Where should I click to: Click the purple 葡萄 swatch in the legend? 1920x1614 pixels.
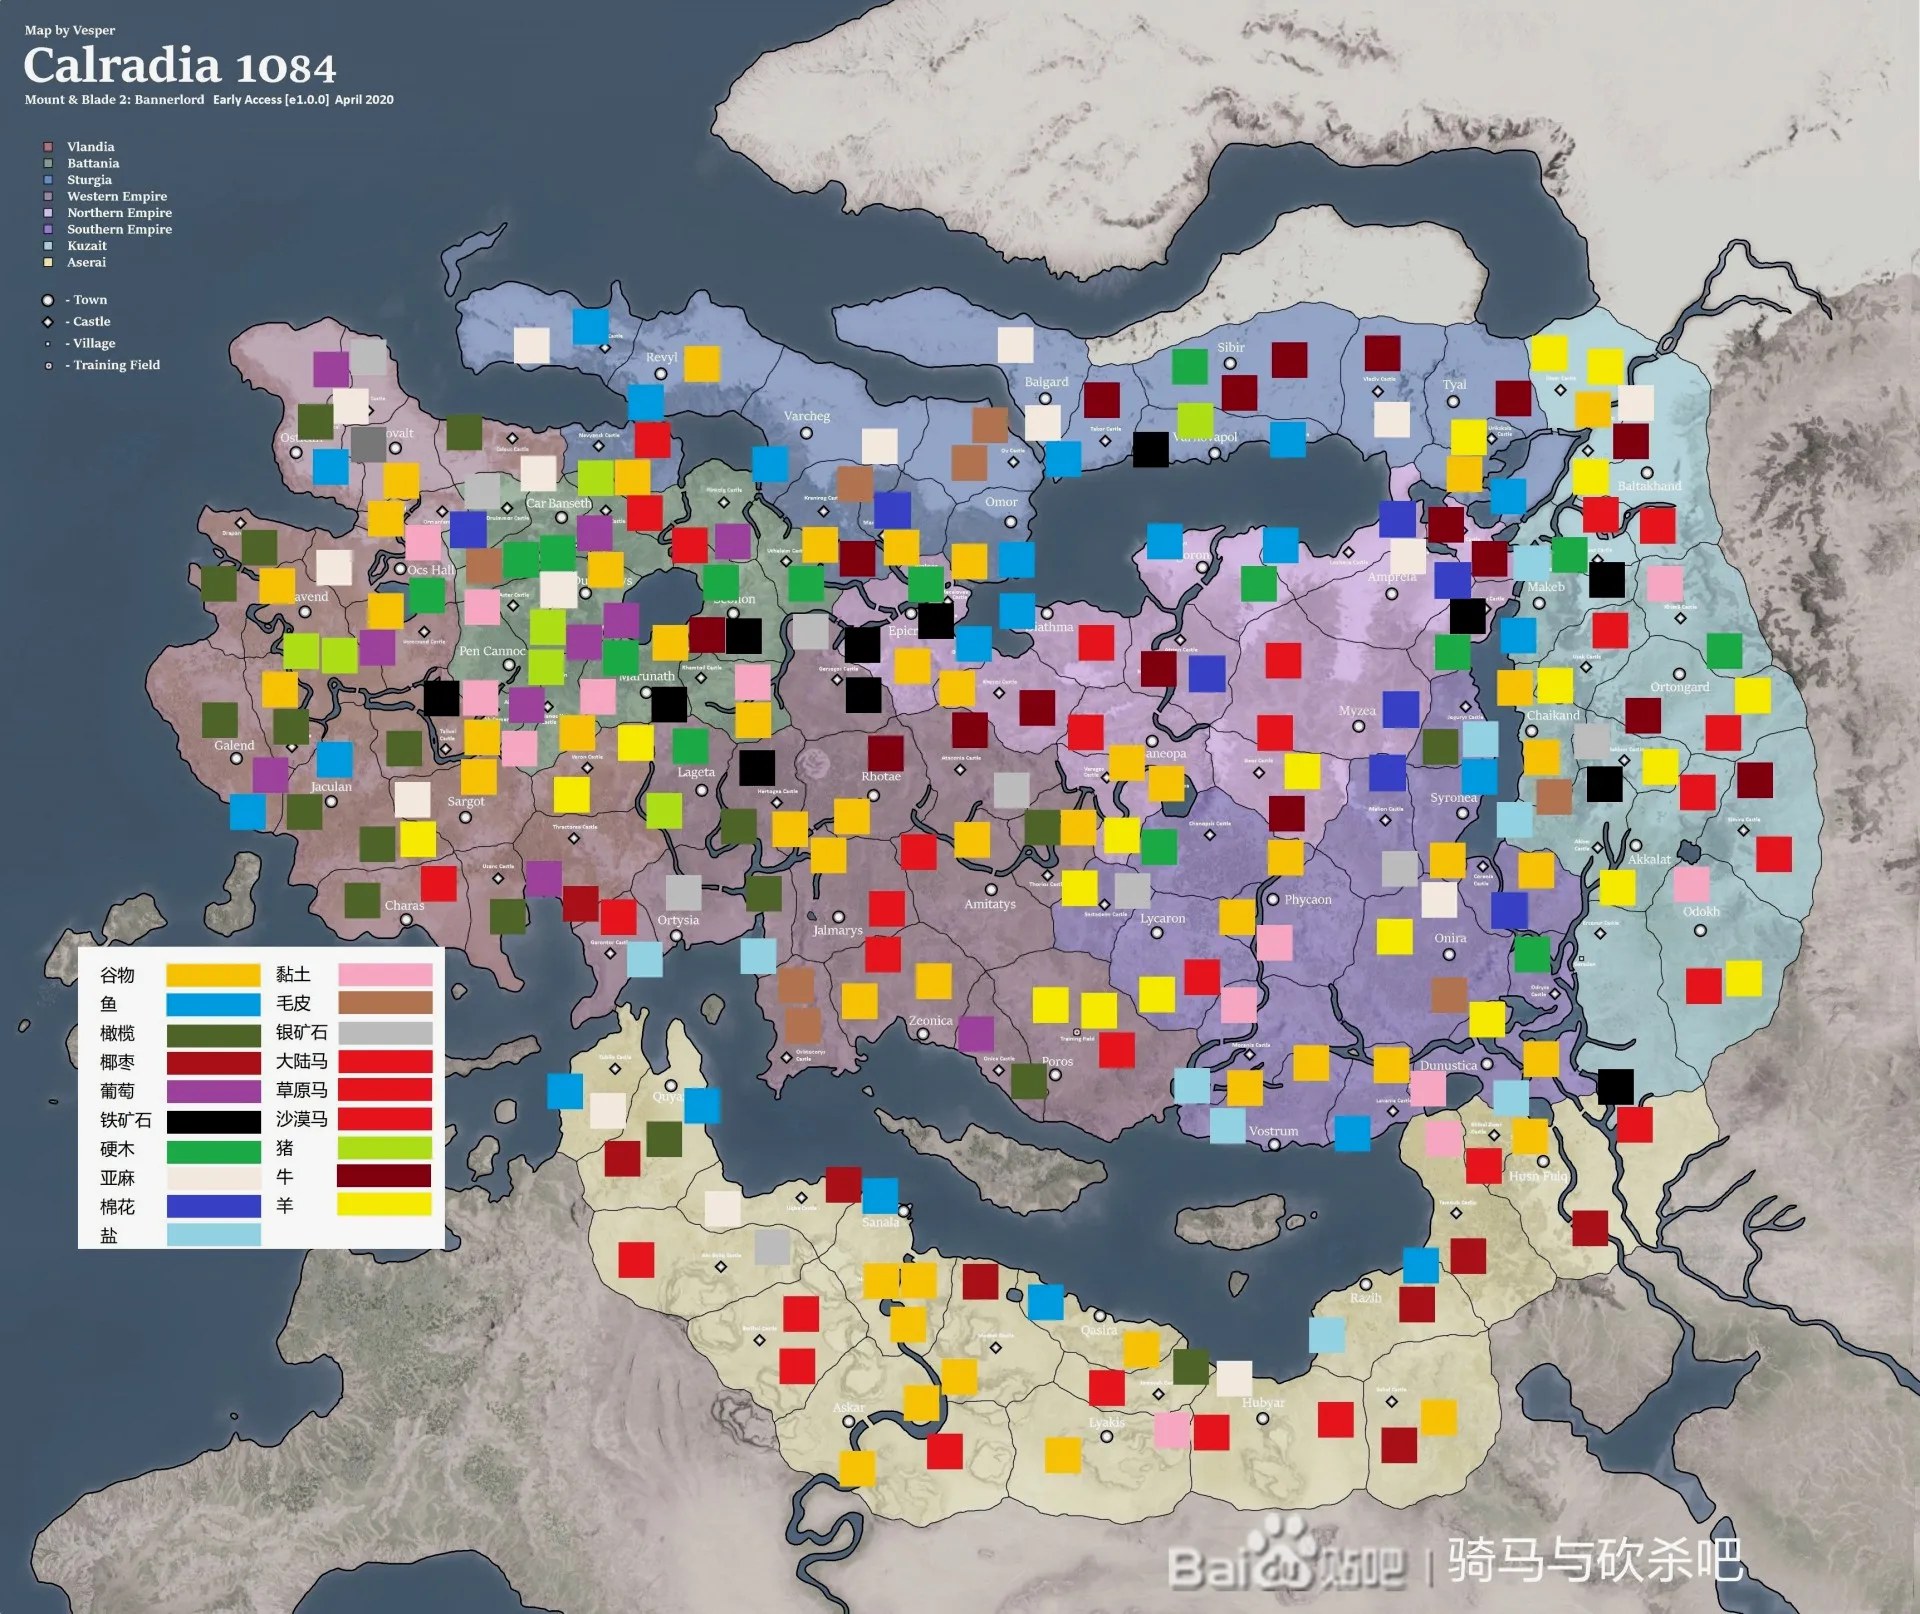(x=213, y=1091)
